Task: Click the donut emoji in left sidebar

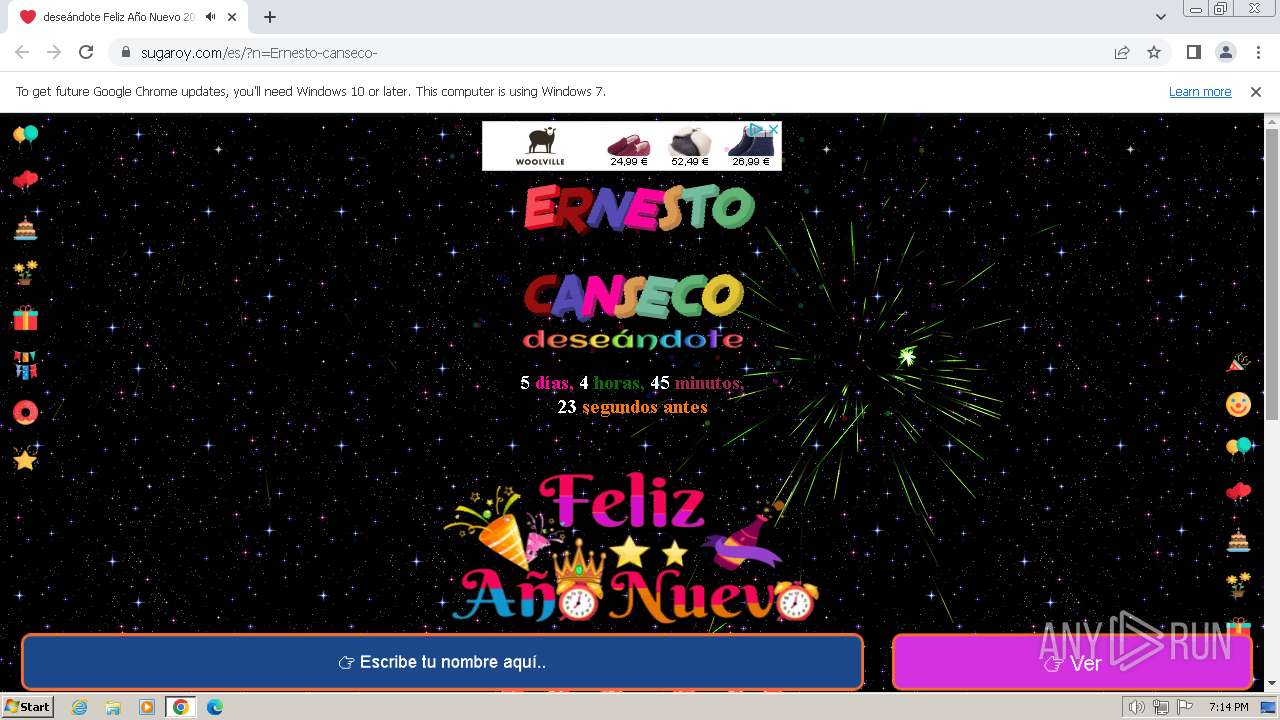Action: (25, 412)
